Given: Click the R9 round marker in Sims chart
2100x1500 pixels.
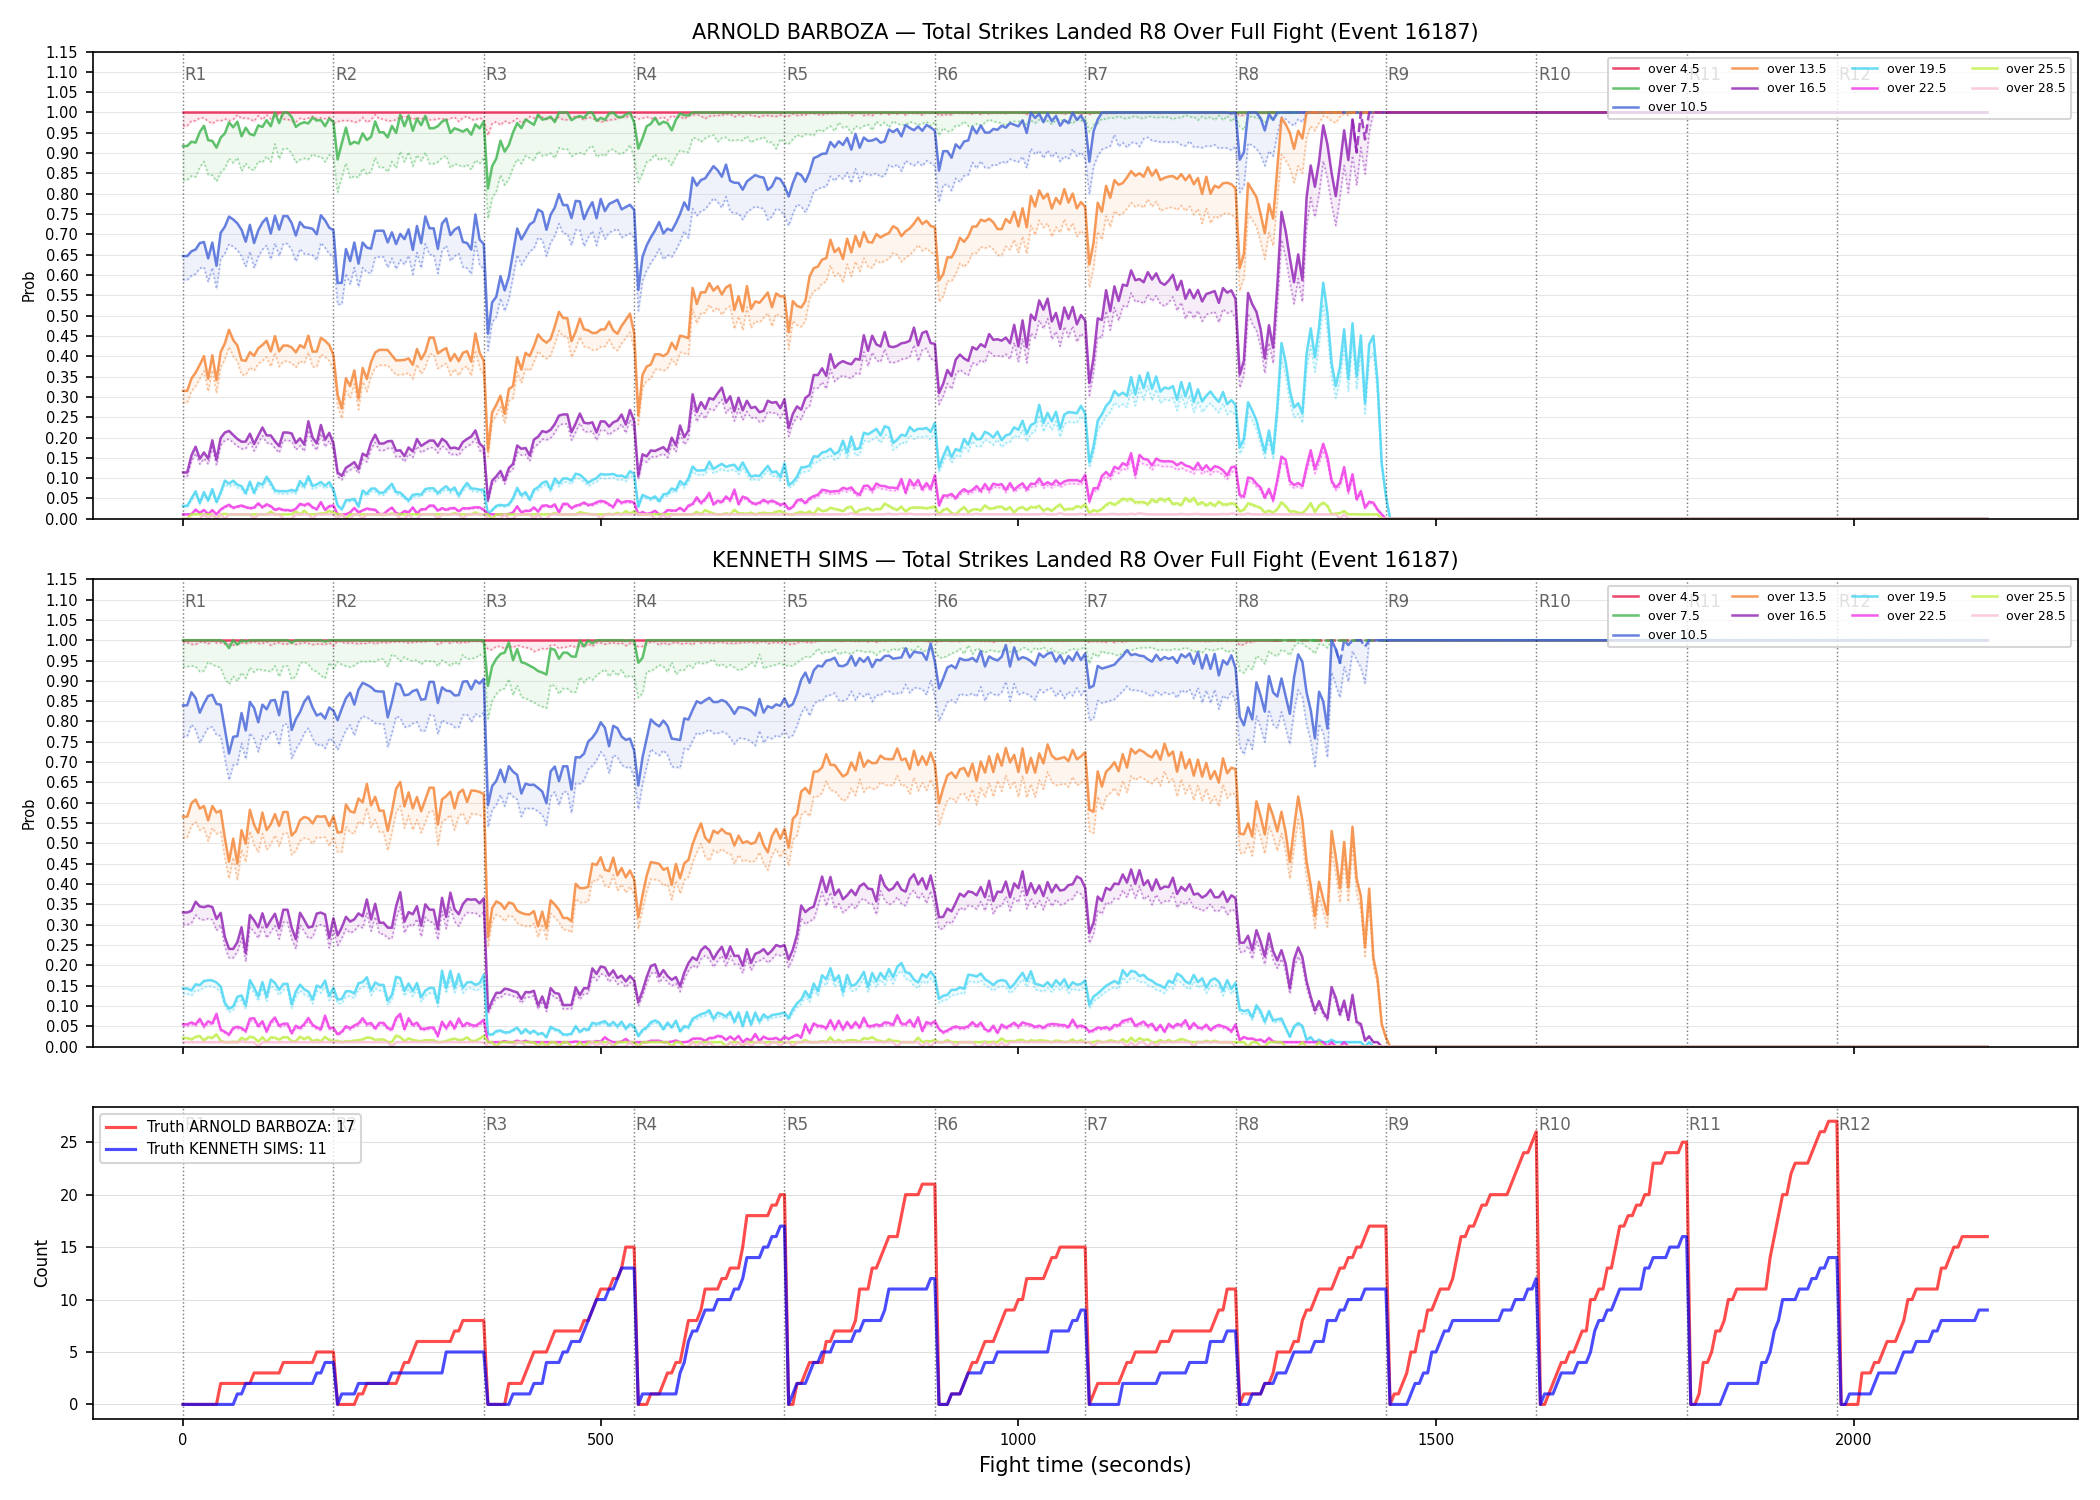Looking at the screenshot, I should 1398,602.
